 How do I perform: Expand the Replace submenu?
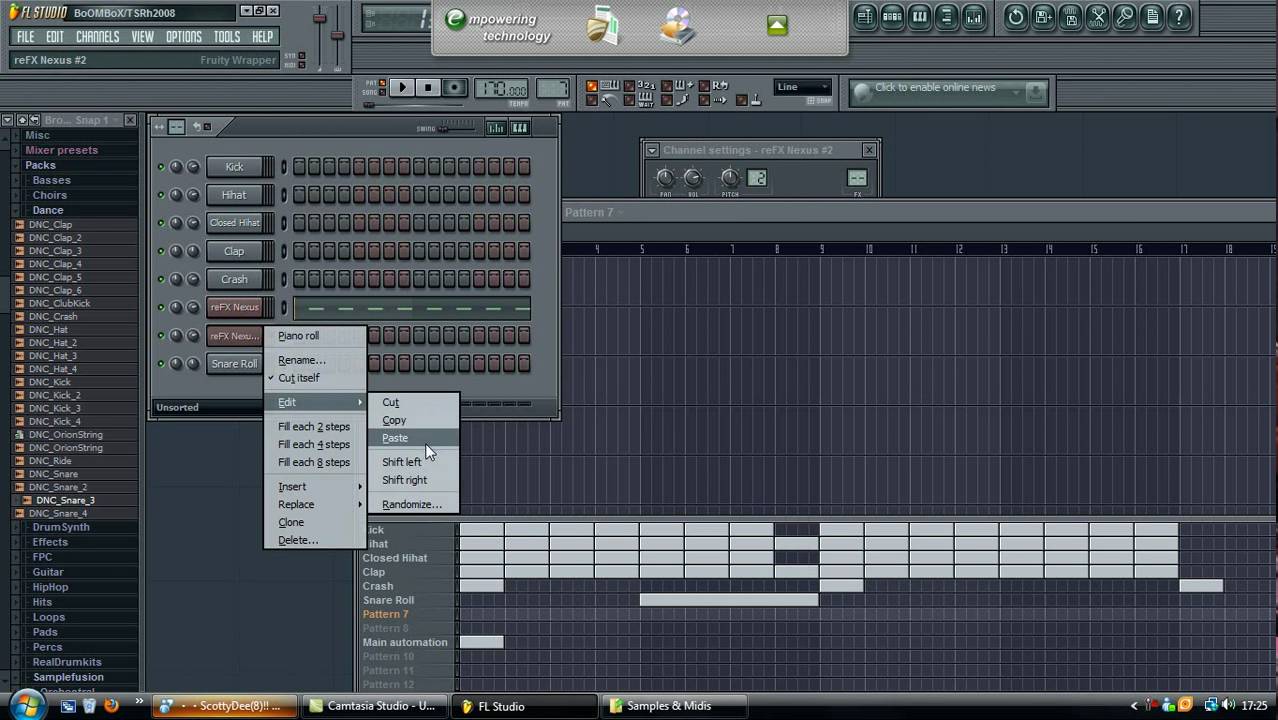pos(314,505)
